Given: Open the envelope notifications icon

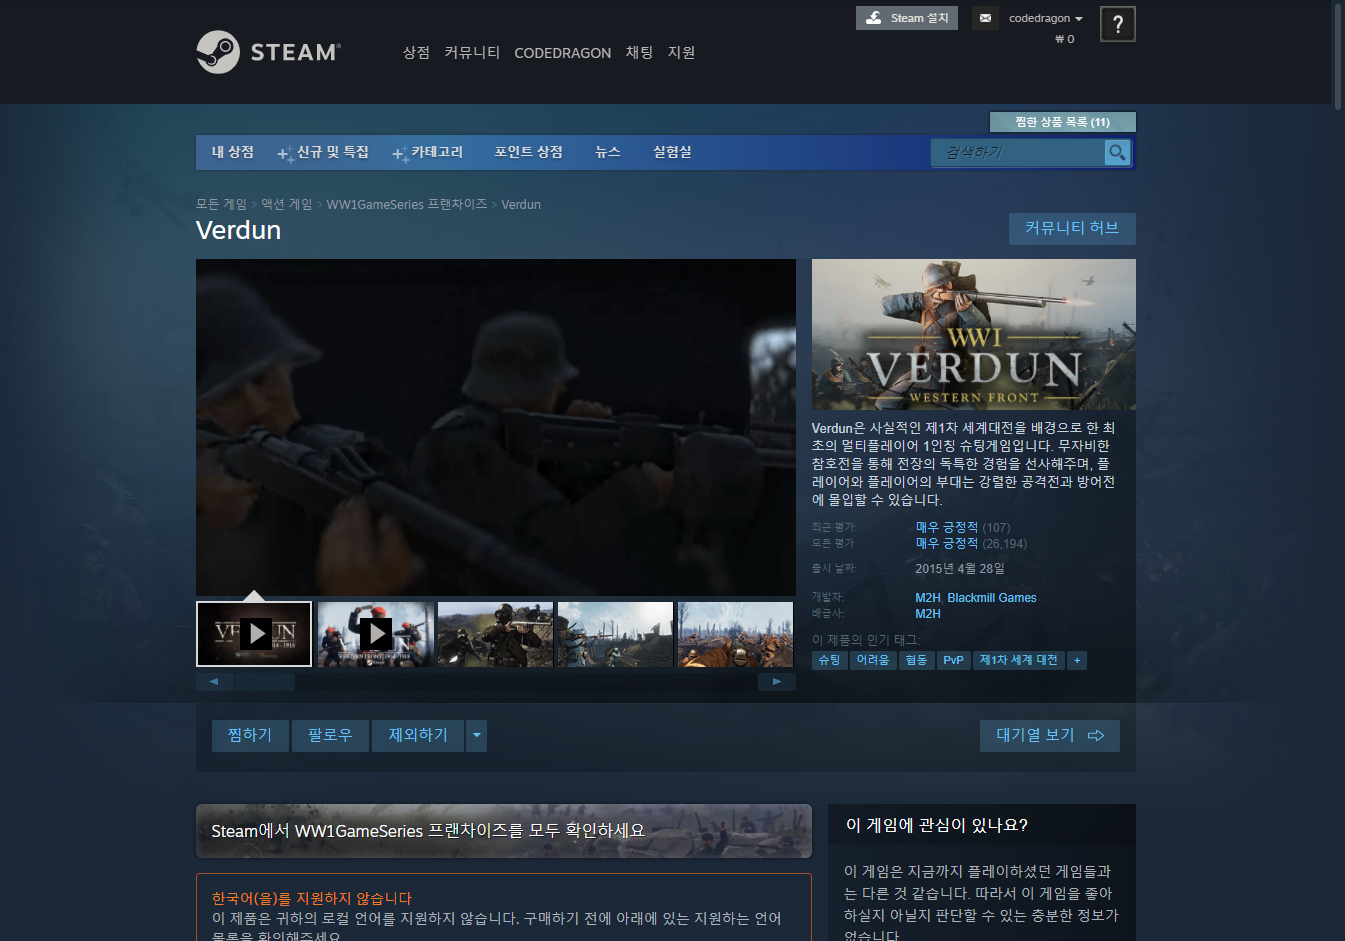Looking at the screenshot, I should [985, 18].
